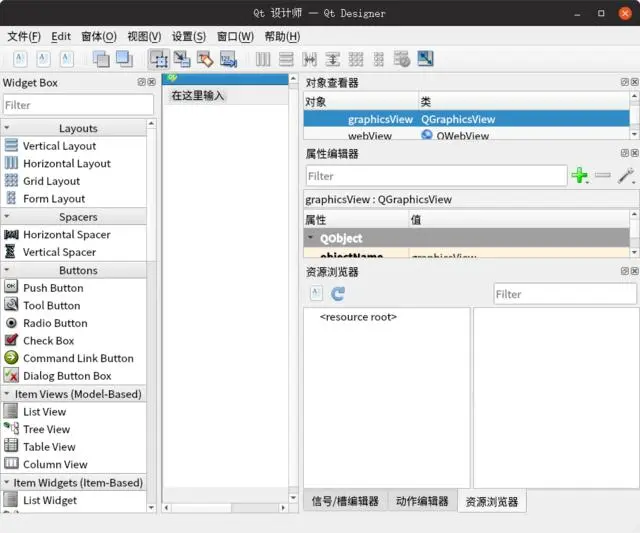The height and width of the screenshot is (533, 640).
Task: Click the Break Layout toolbar icon
Action: (x=402, y=59)
